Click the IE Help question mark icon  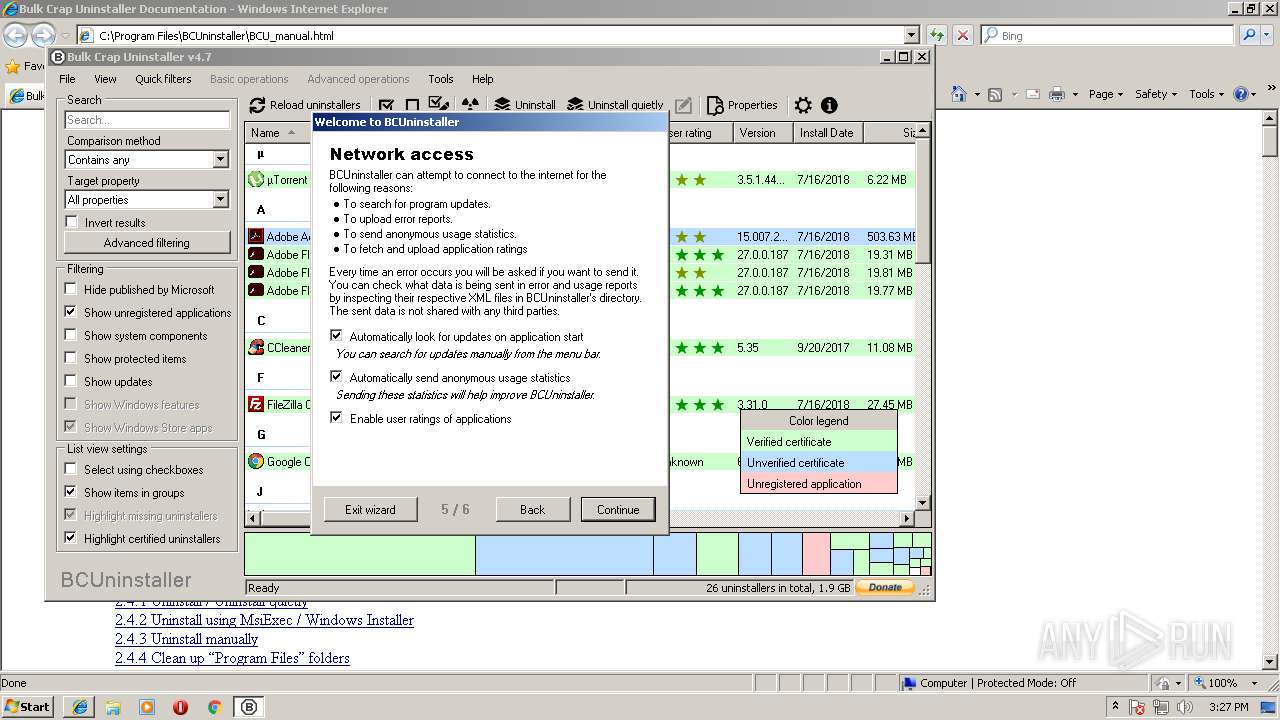coord(1240,94)
